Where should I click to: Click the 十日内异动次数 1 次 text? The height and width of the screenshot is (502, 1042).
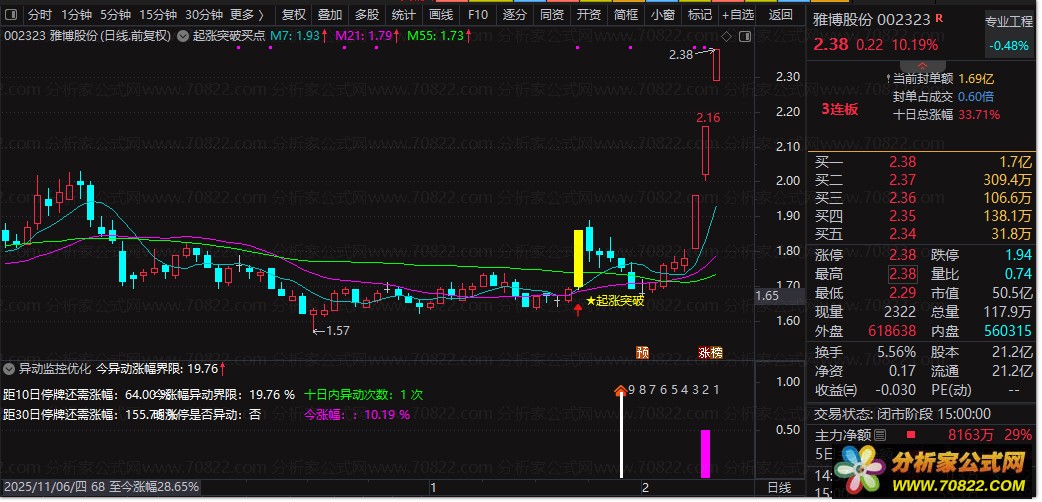coord(364,394)
